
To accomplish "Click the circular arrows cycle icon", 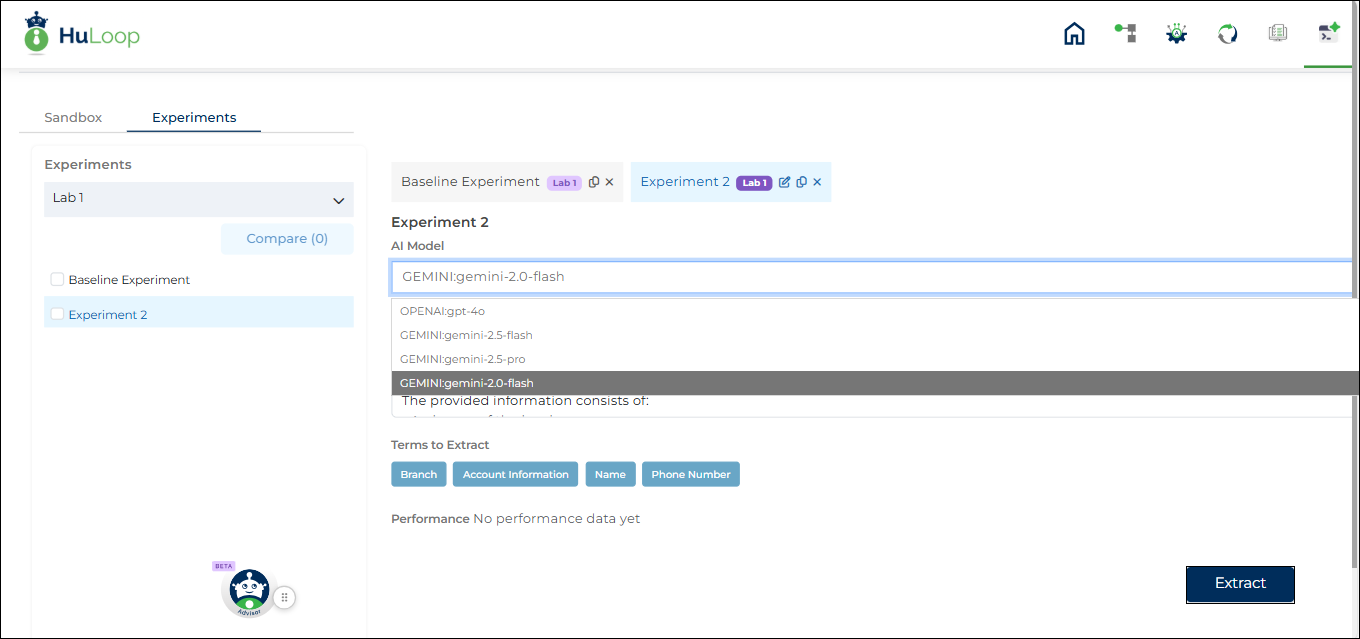I will pyautogui.click(x=1227, y=34).
